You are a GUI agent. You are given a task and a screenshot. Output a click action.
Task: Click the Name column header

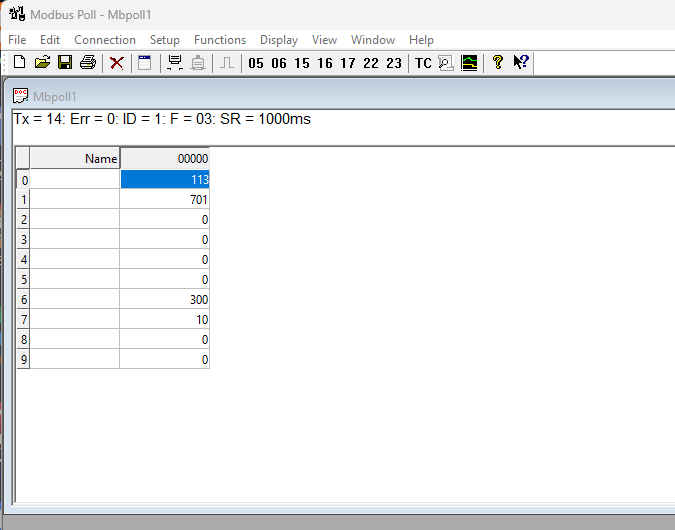[74, 158]
